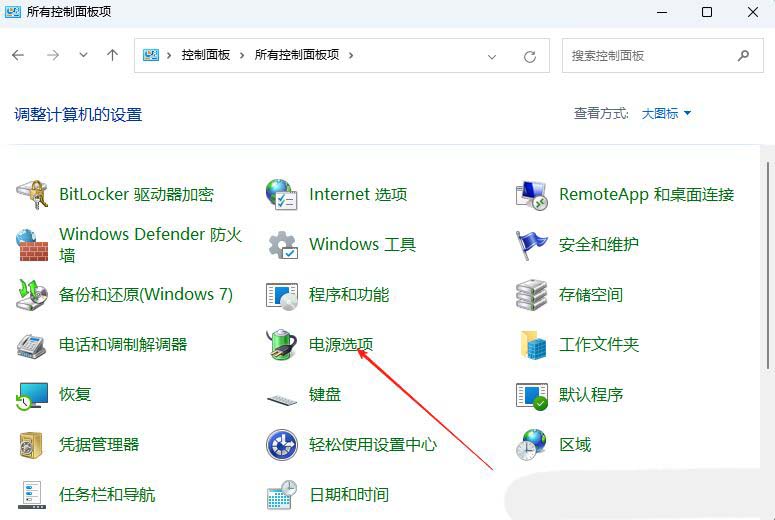
Task: Click the Control Panel title bar icon
Action: pos(12,11)
